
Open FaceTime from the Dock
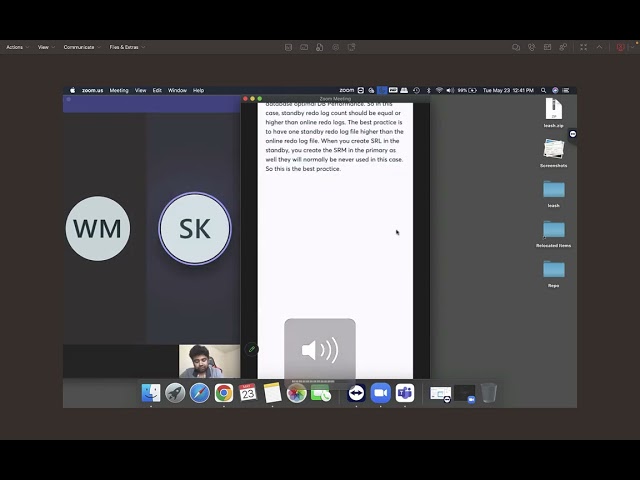[x=320, y=393]
